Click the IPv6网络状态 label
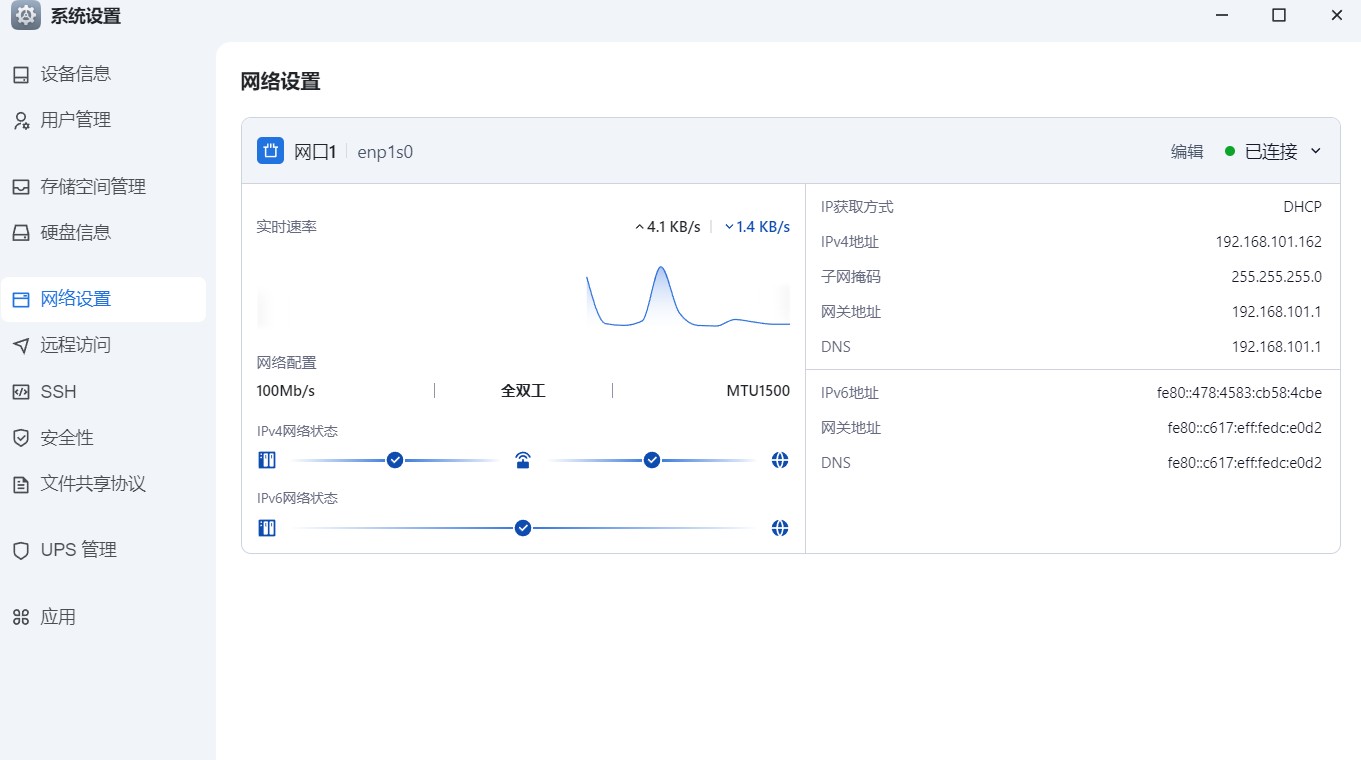The width and height of the screenshot is (1361, 760). click(x=297, y=498)
